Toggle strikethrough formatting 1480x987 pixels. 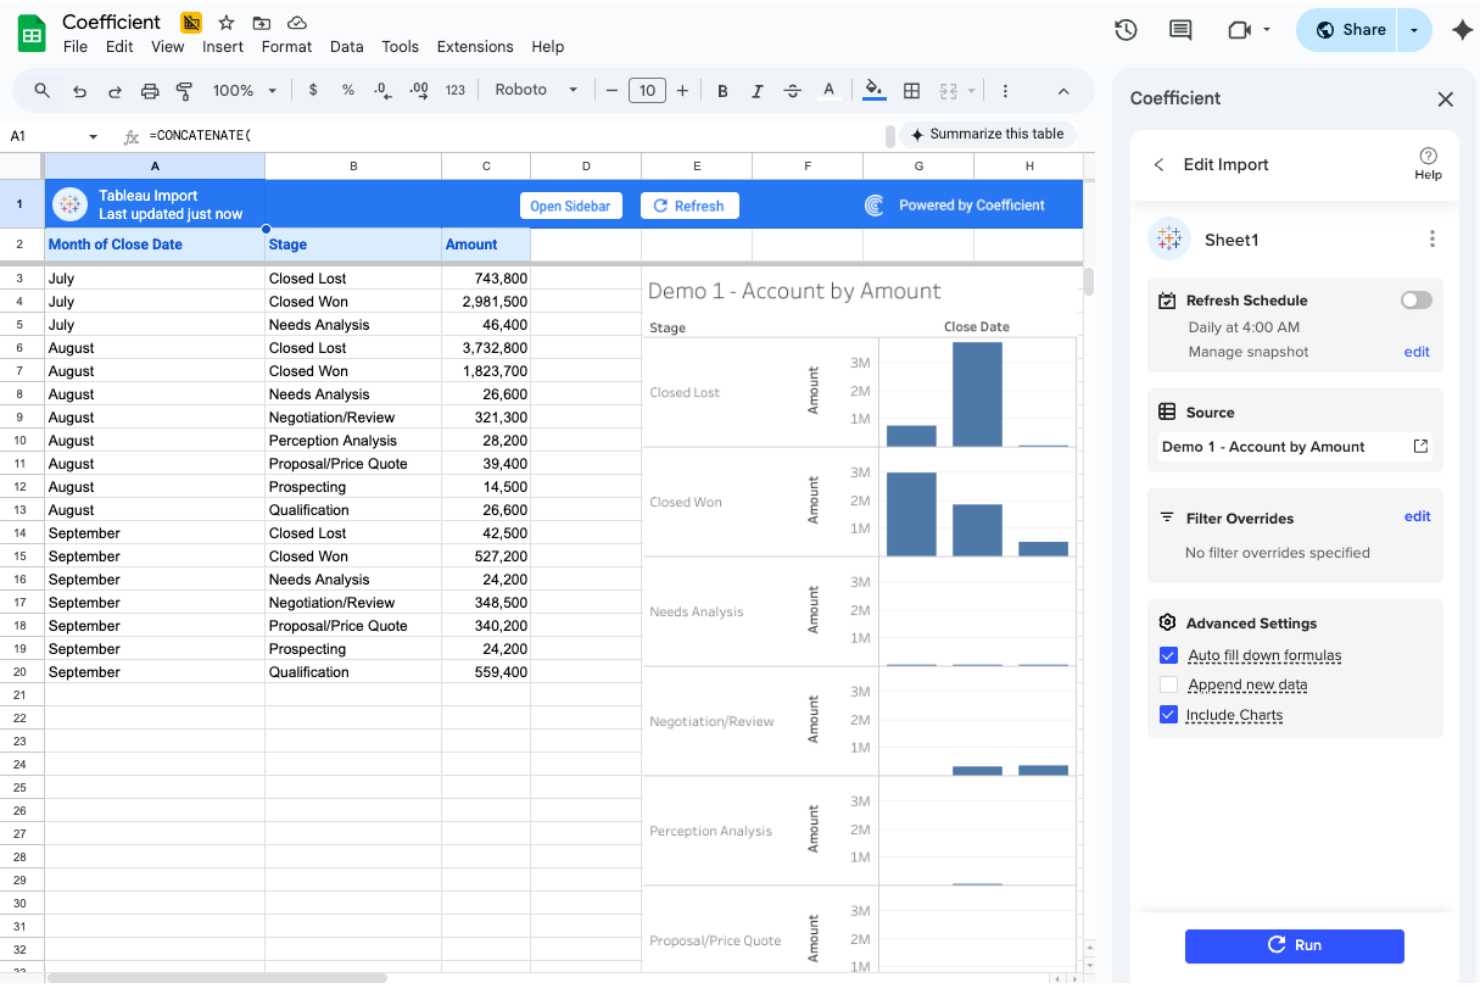[792, 90]
